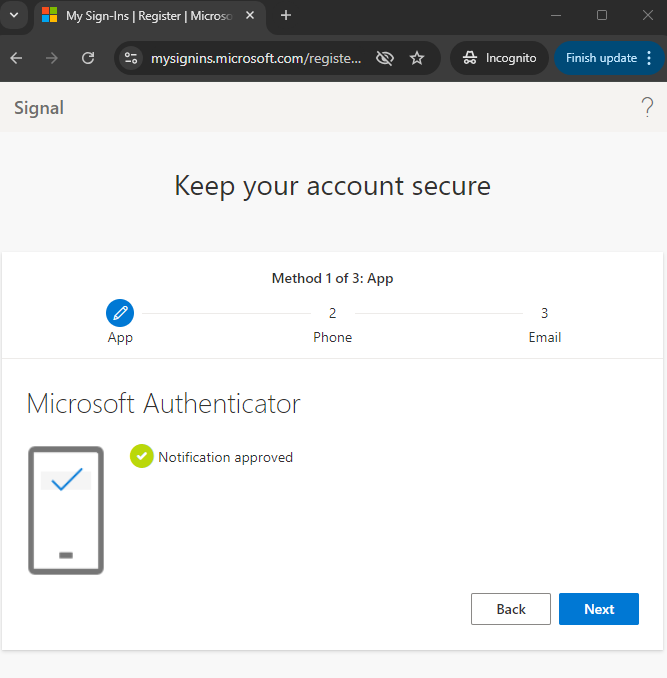The height and width of the screenshot is (678, 667).
Task: Click the Incognito indicator
Action: coord(499,58)
